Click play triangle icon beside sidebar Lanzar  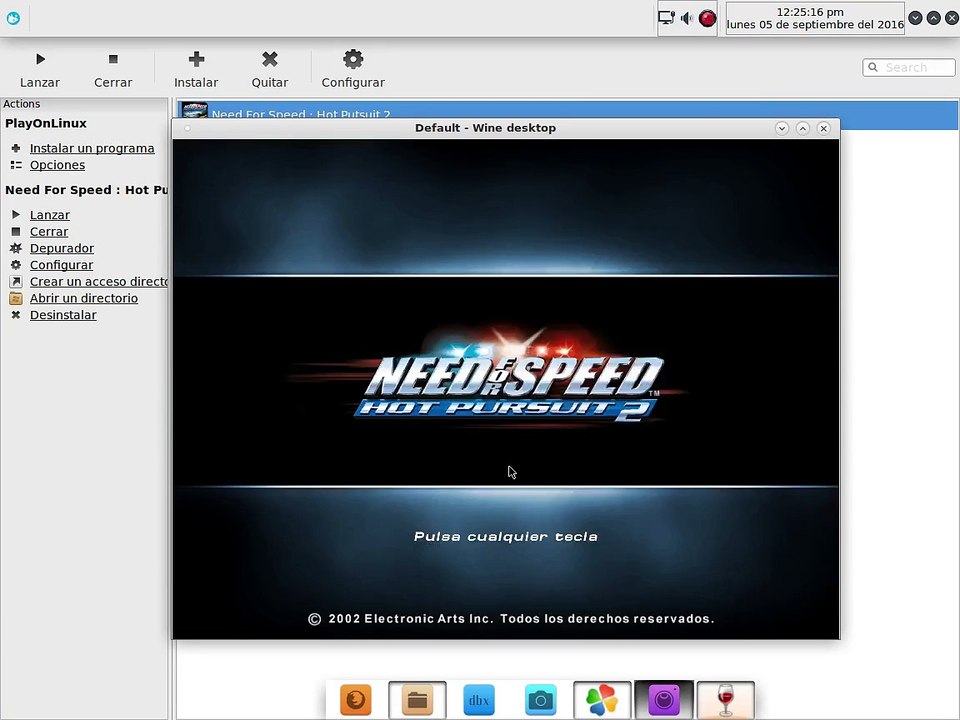[x=16, y=214]
